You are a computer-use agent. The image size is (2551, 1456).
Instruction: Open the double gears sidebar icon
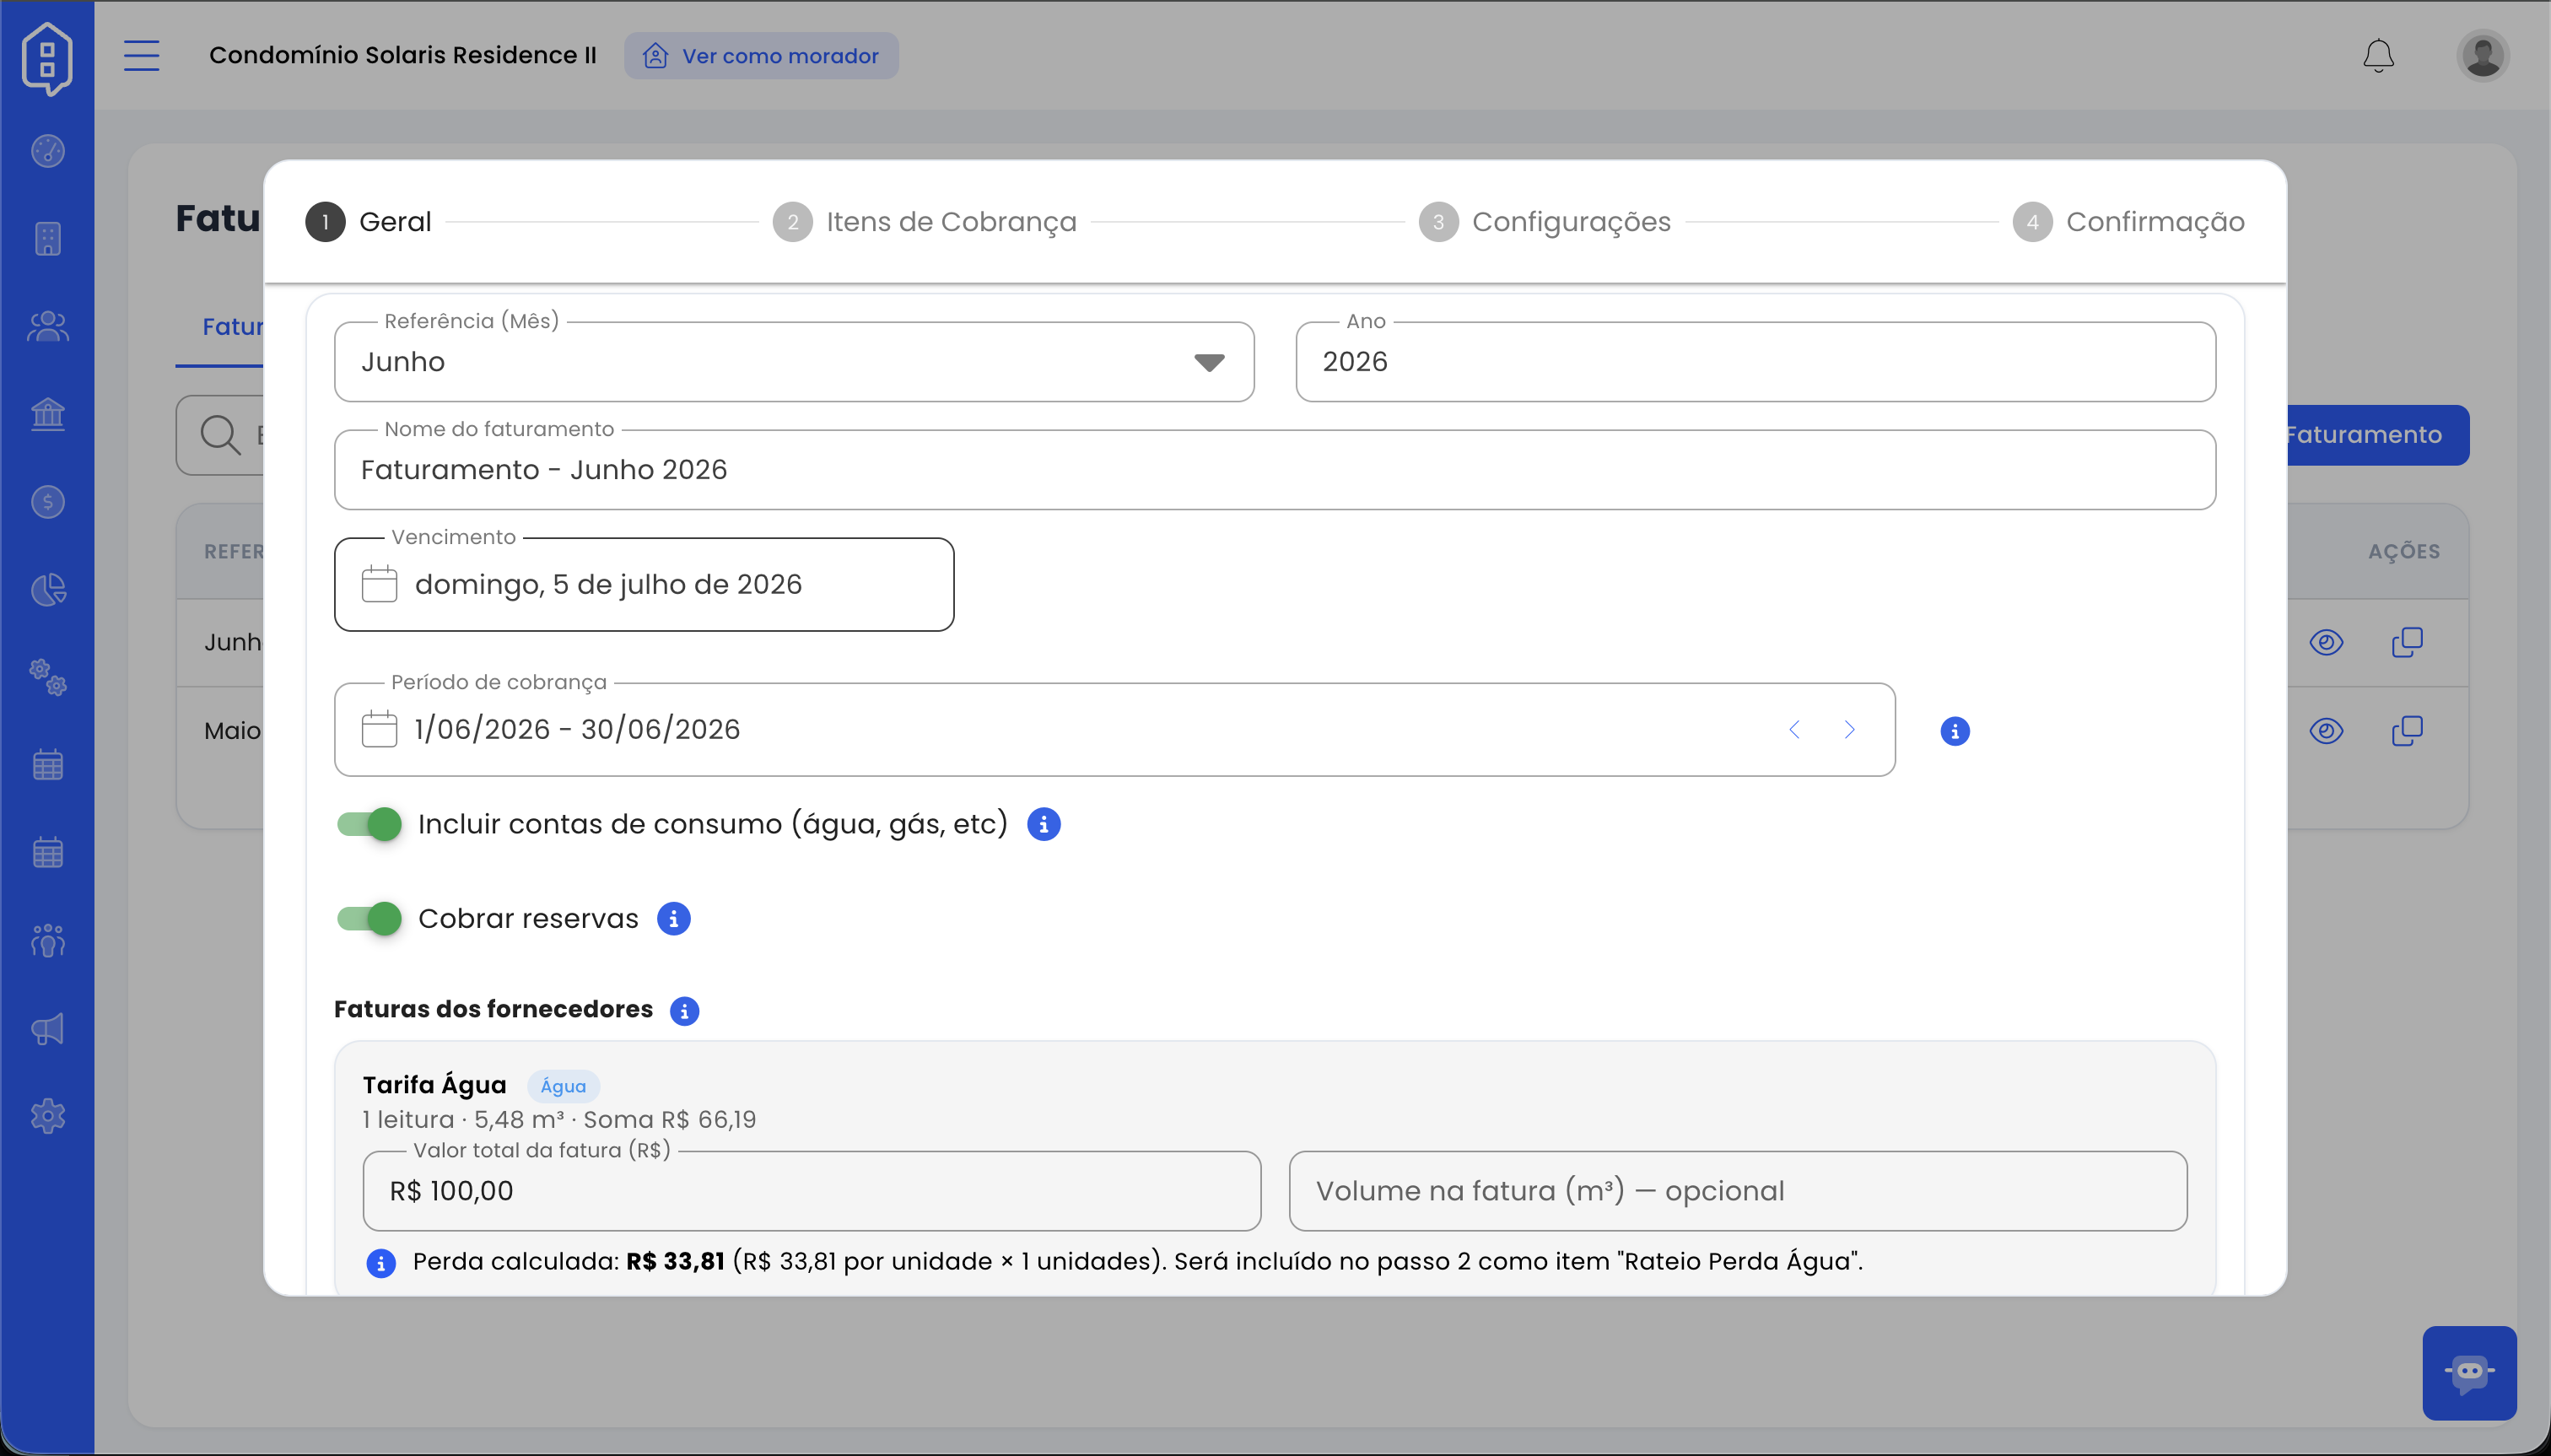[x=47, y=677]
